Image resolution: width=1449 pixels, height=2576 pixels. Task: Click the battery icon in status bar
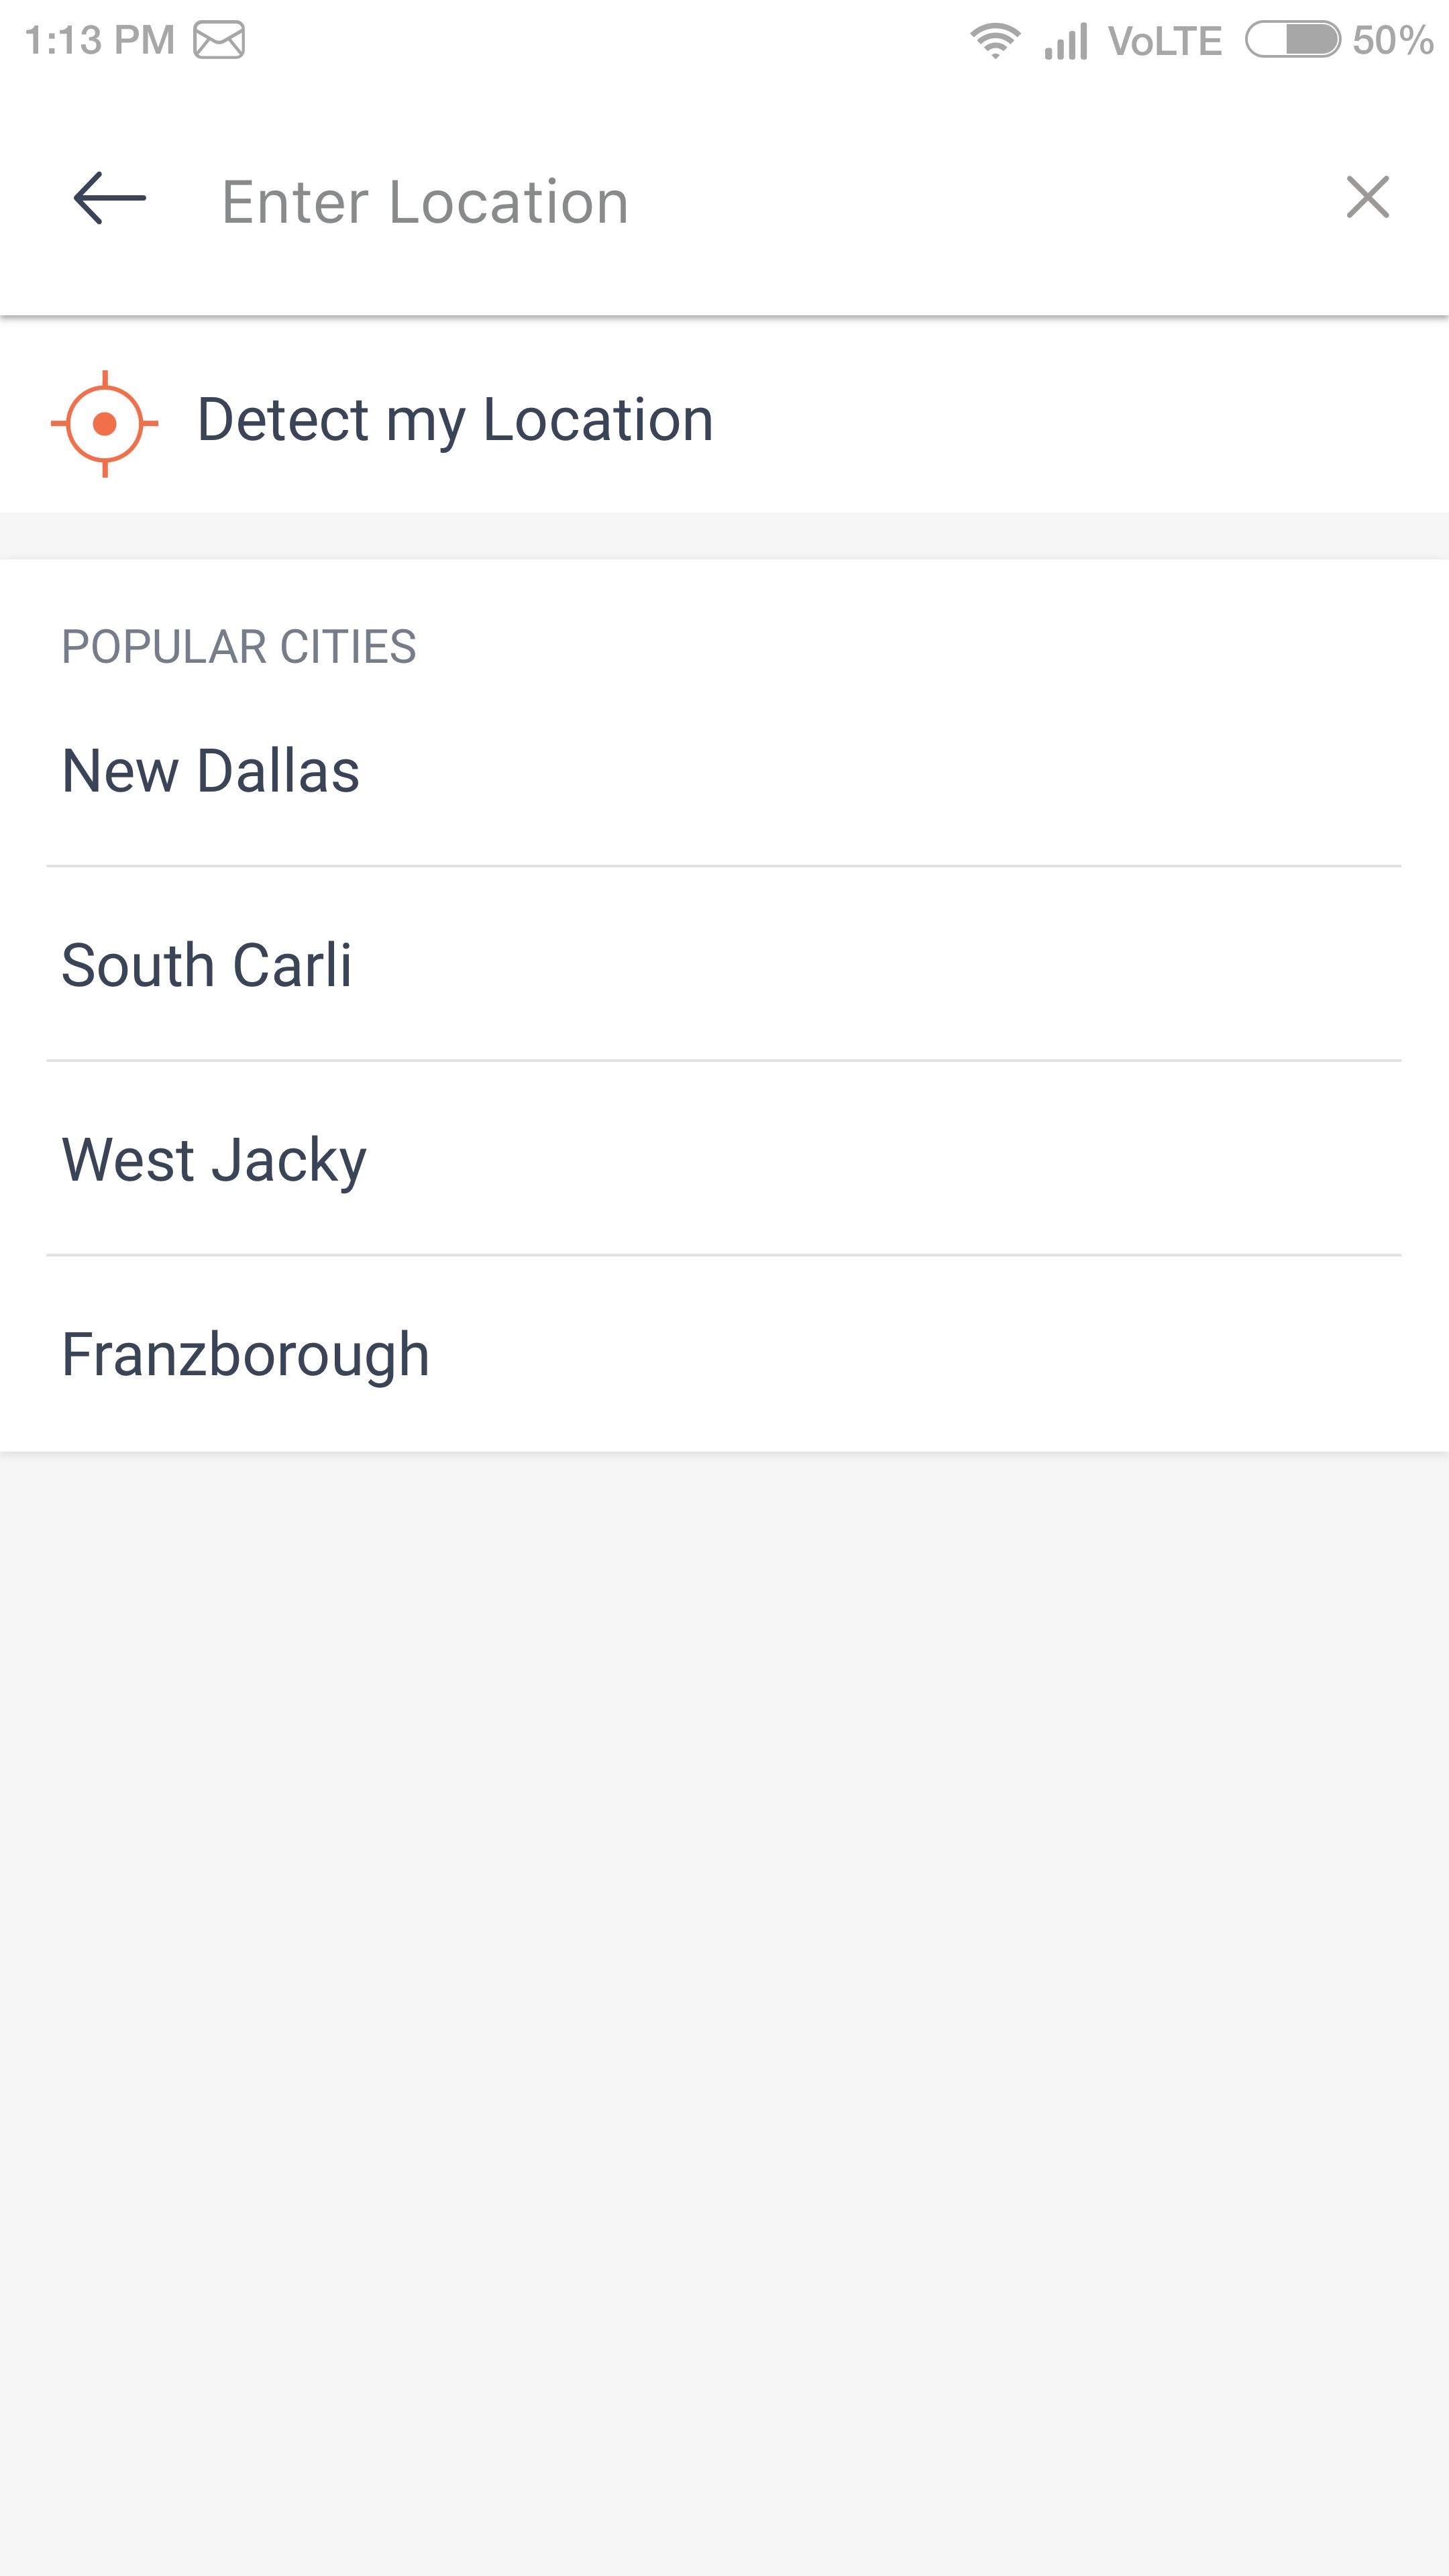click(1292, 40)
